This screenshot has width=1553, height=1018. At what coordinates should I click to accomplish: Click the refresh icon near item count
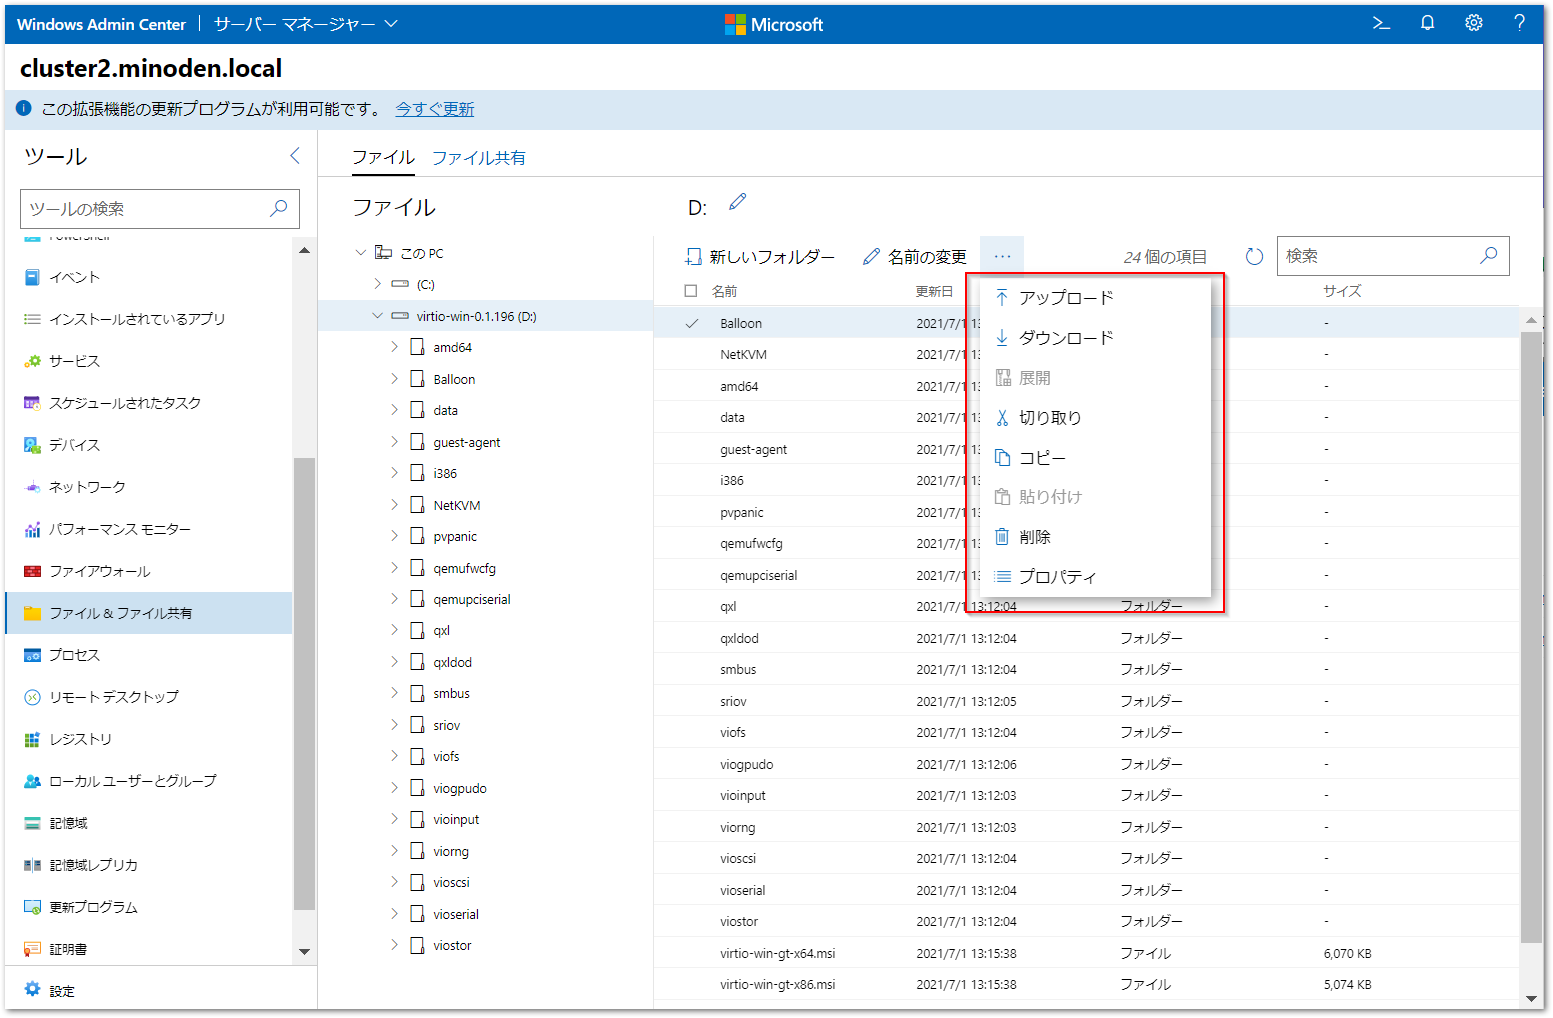click(x=1254, y=257)
